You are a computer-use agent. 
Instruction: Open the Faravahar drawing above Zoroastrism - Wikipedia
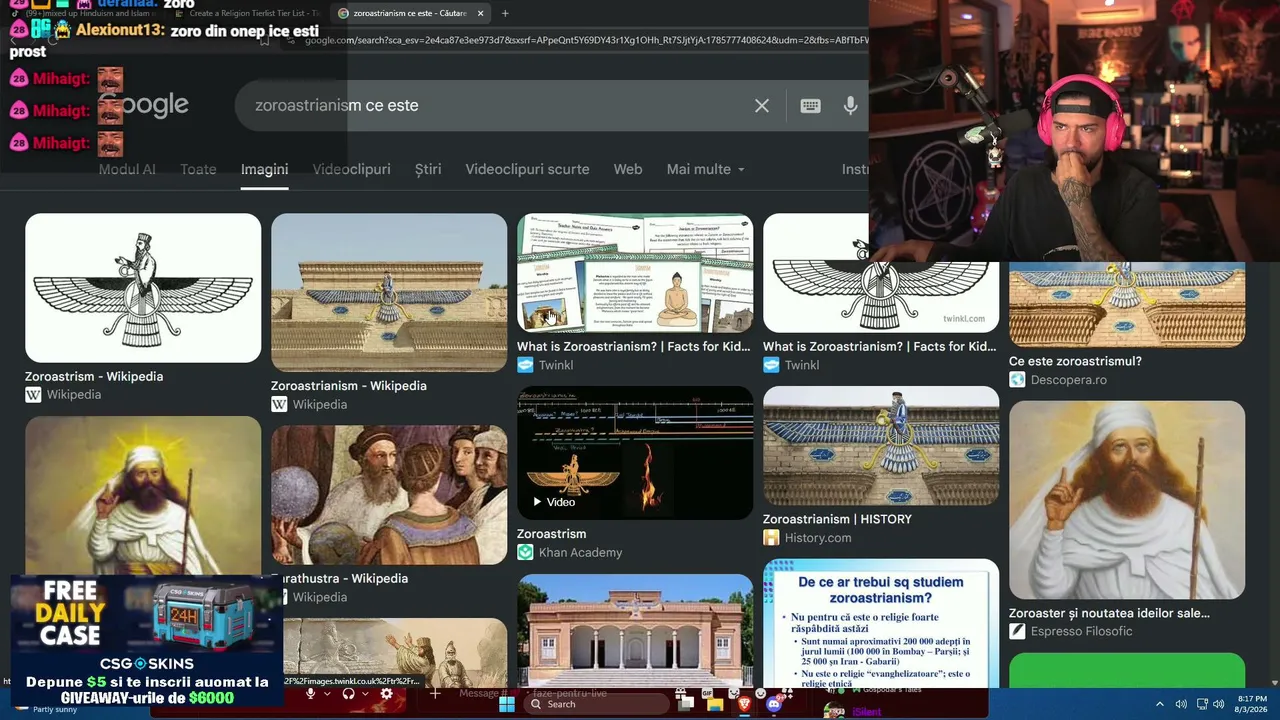coord(143,288)
